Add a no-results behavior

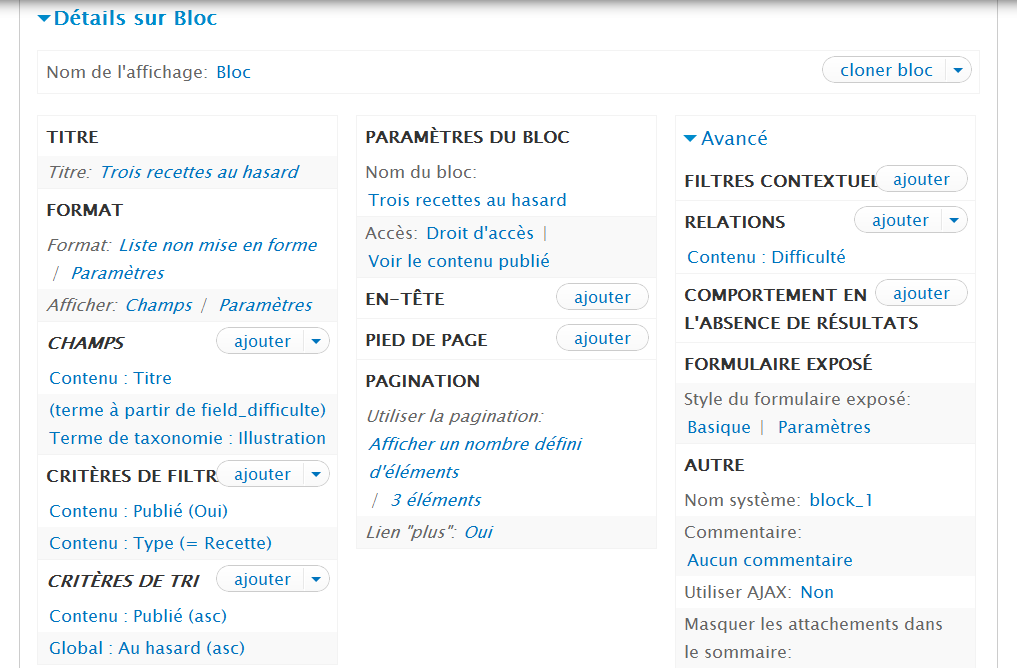coord(921,293)
